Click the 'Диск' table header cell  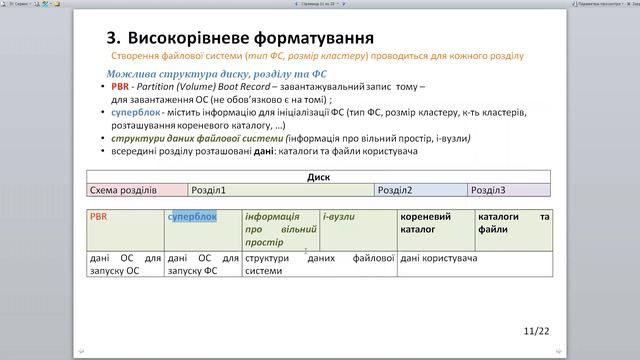[318, 177]
